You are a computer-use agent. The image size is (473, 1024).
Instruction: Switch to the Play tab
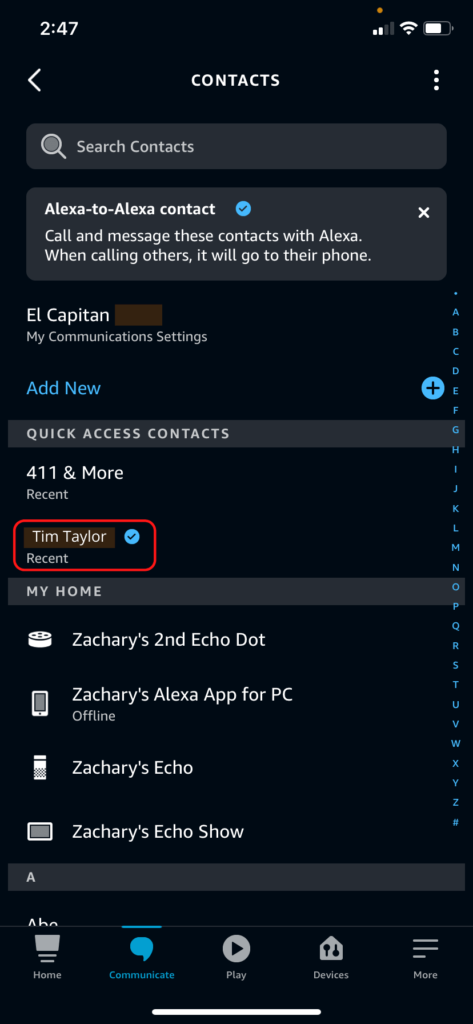tap(236, 957)
